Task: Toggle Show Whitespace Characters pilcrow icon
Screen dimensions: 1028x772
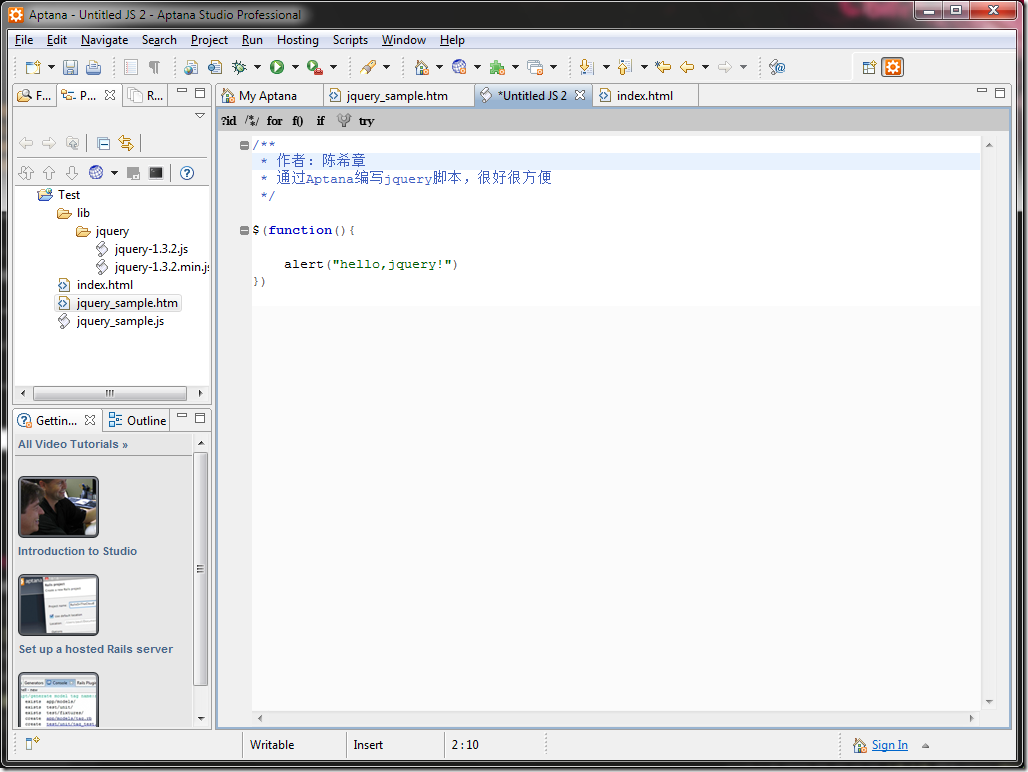Action: click(x=155, y=67)
